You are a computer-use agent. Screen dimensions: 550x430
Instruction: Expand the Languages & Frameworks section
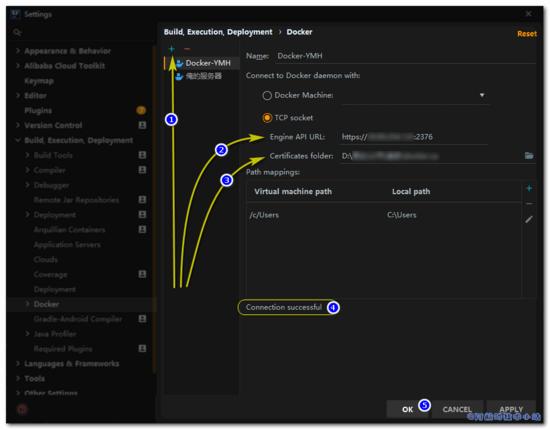(18, 364)
